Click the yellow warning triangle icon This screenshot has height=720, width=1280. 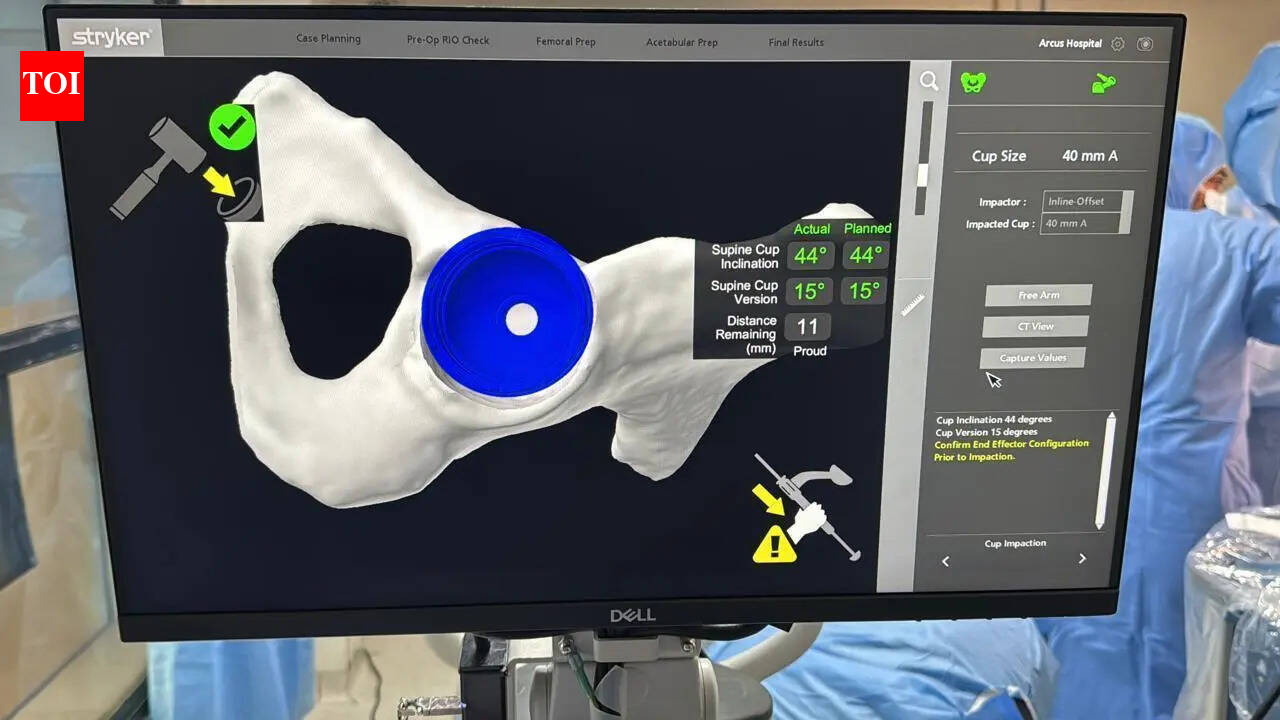pyautogui.click(x=774, y=544)
